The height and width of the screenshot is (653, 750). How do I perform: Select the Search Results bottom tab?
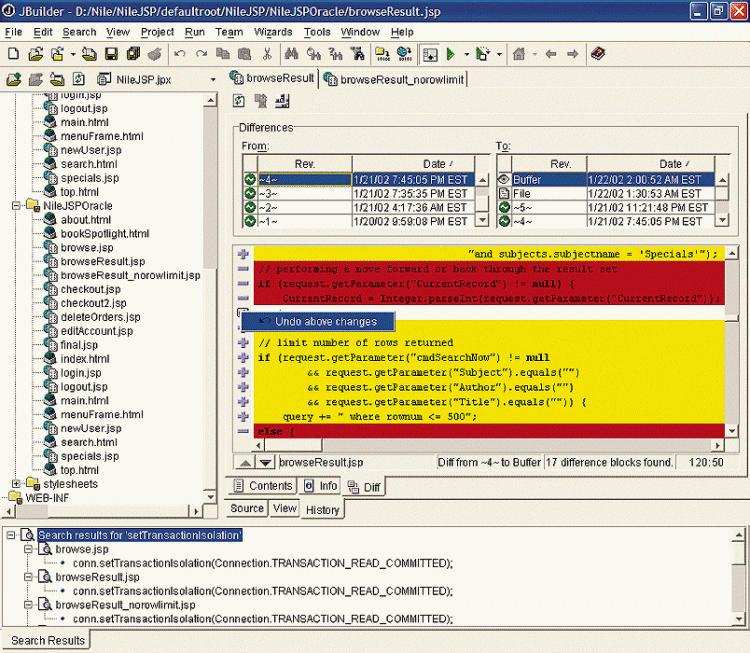pos(47,640)
